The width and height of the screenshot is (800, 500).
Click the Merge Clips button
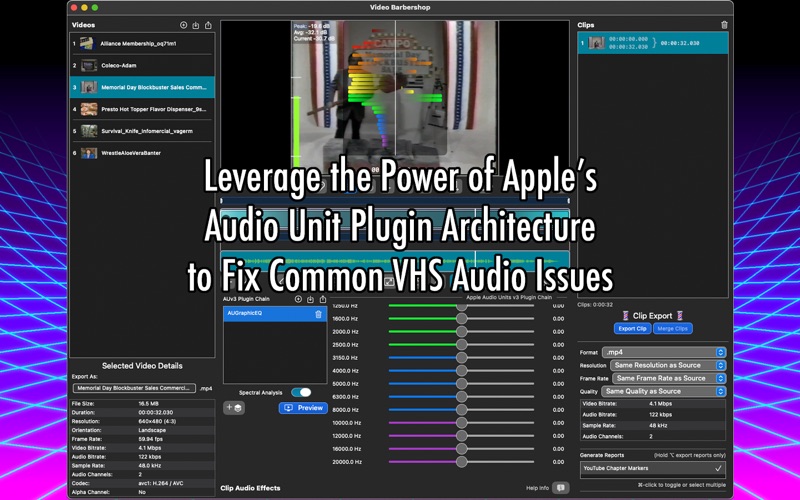coord(672,329)
